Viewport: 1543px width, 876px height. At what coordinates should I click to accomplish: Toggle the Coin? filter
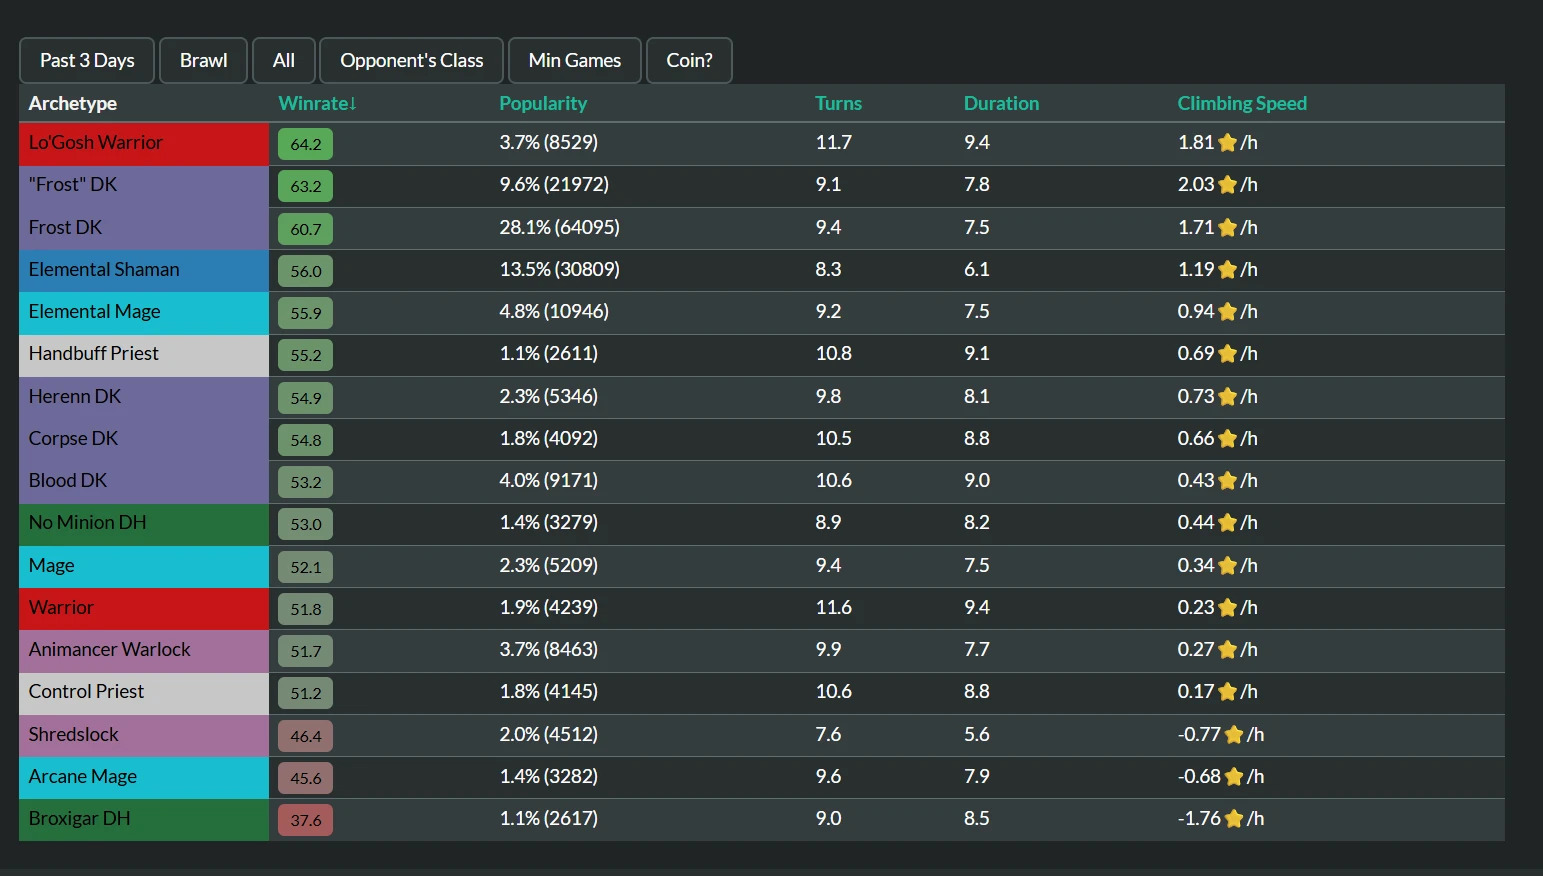(689, 61)
